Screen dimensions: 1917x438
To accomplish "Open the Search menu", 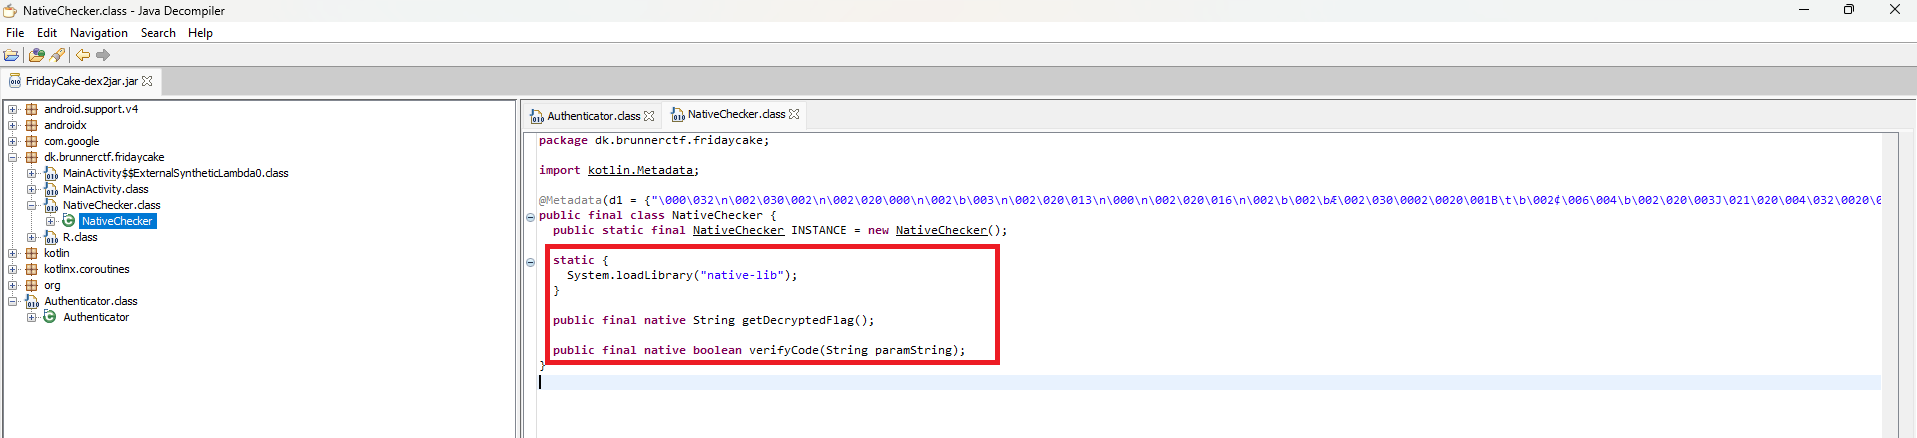I will click(x=158, y=33).
